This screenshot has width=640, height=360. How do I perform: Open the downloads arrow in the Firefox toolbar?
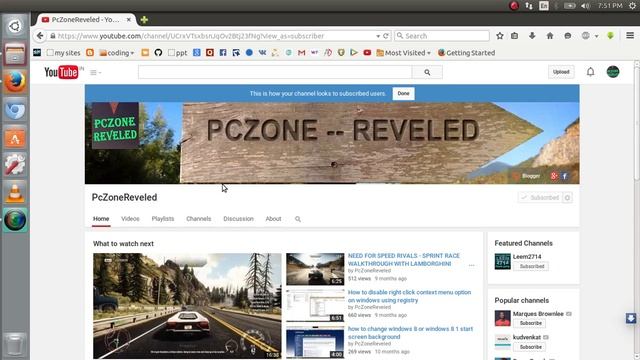click(532, 36)
